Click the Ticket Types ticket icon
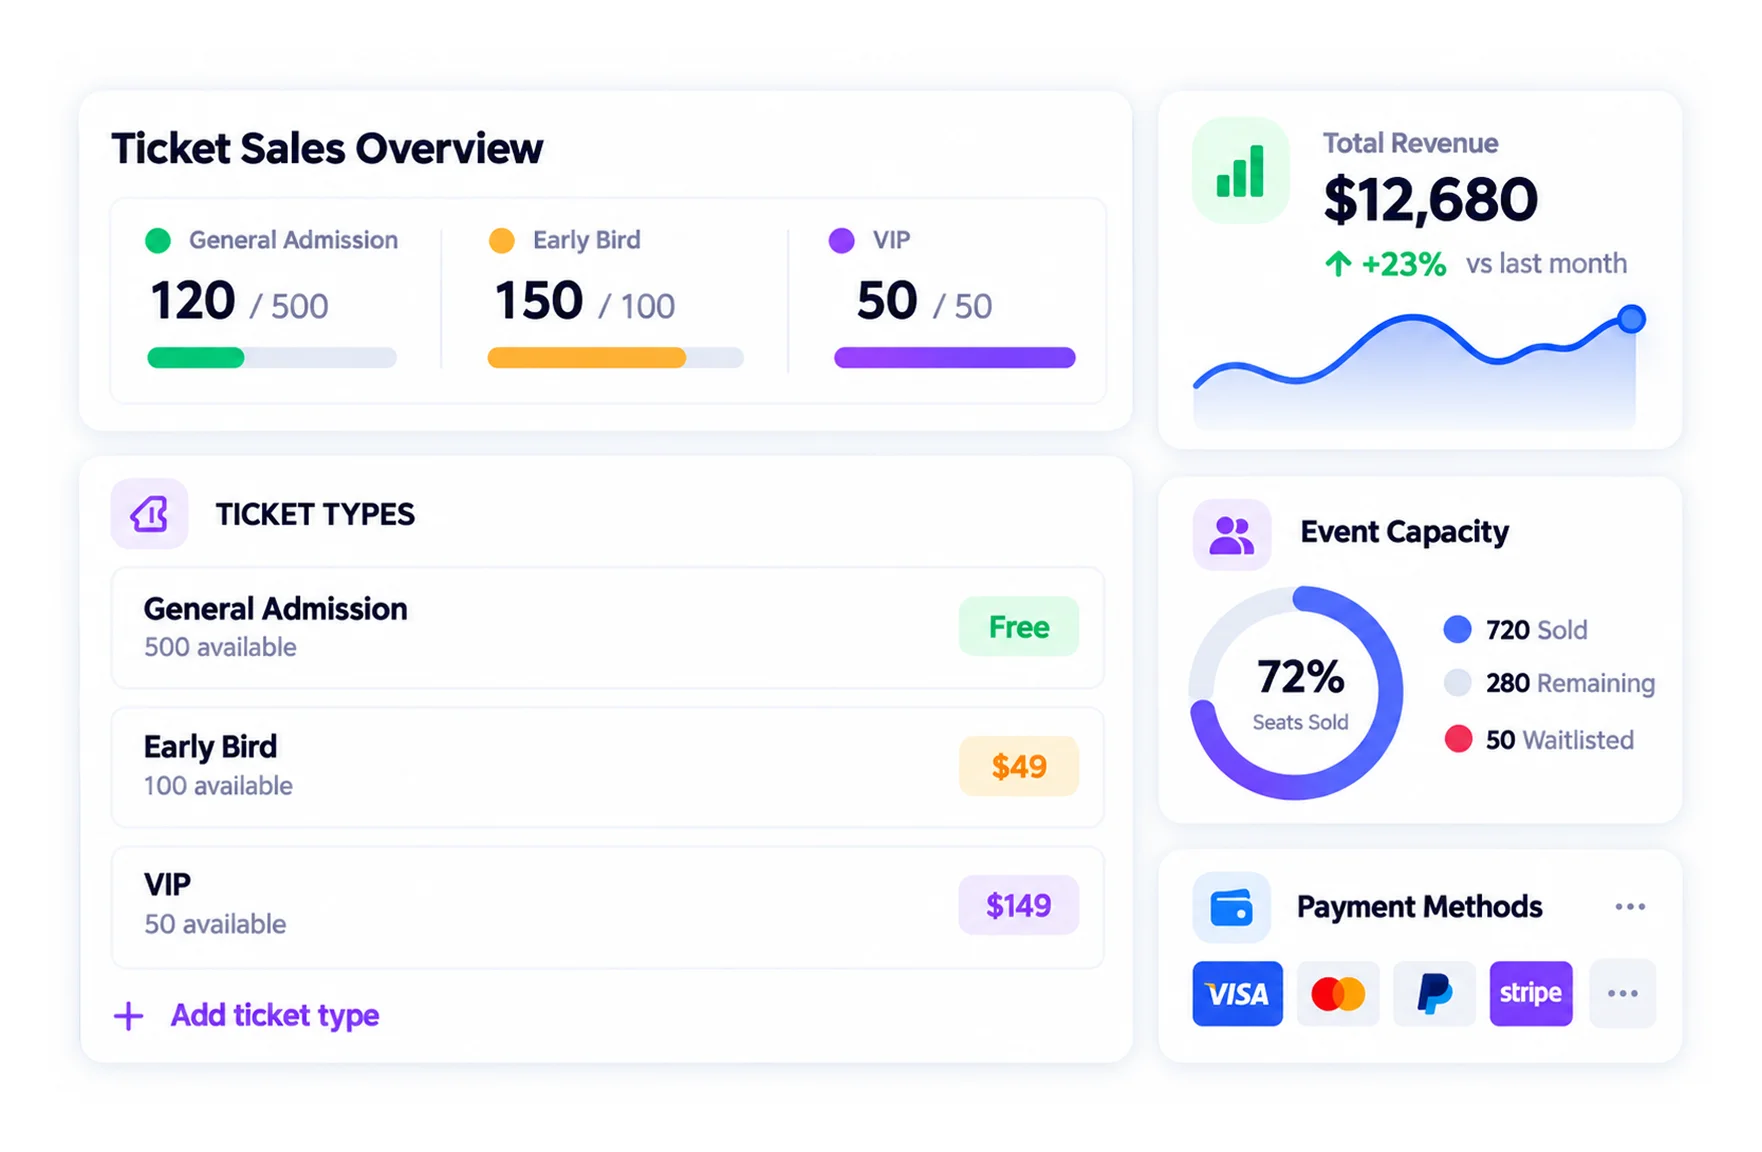 pyautogui.click(x=150, y=514)
